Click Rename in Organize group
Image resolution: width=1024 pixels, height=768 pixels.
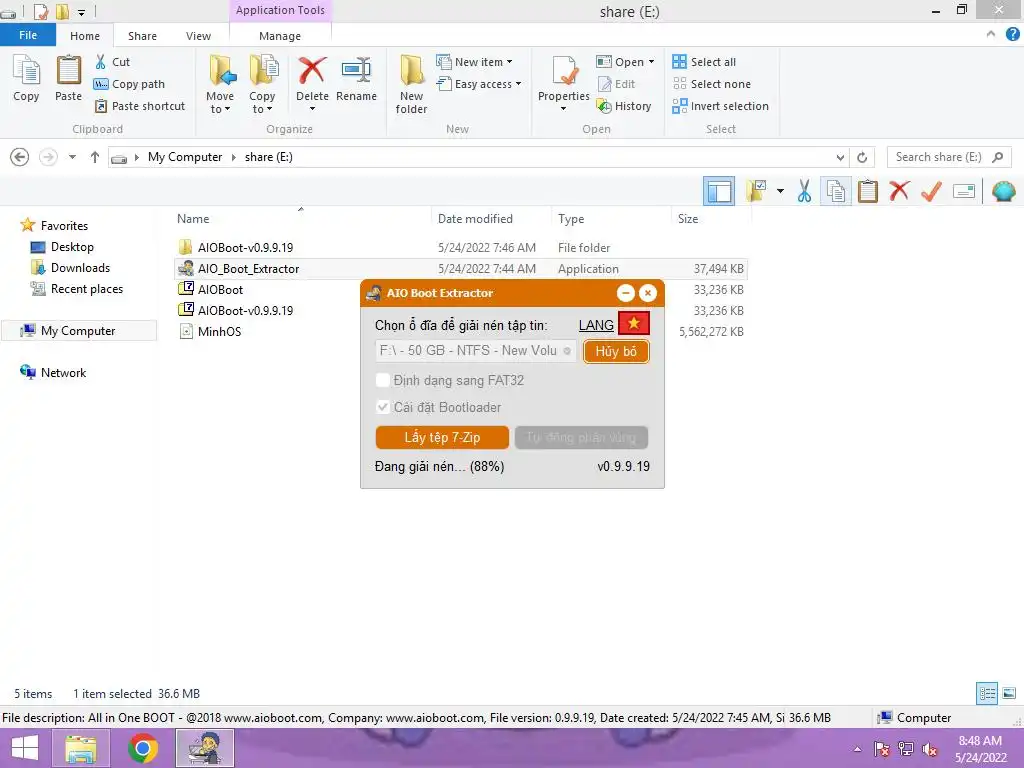click(356, 78)
